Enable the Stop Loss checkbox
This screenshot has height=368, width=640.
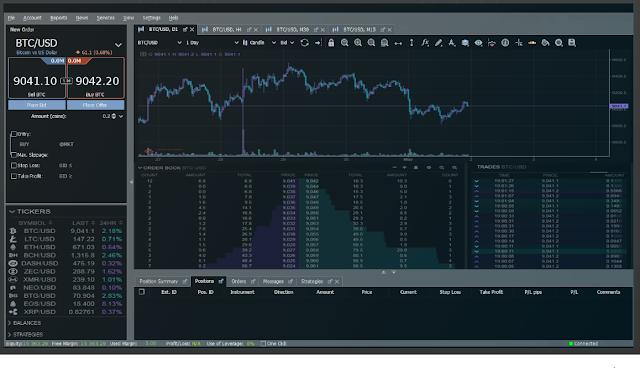[14, 166]
